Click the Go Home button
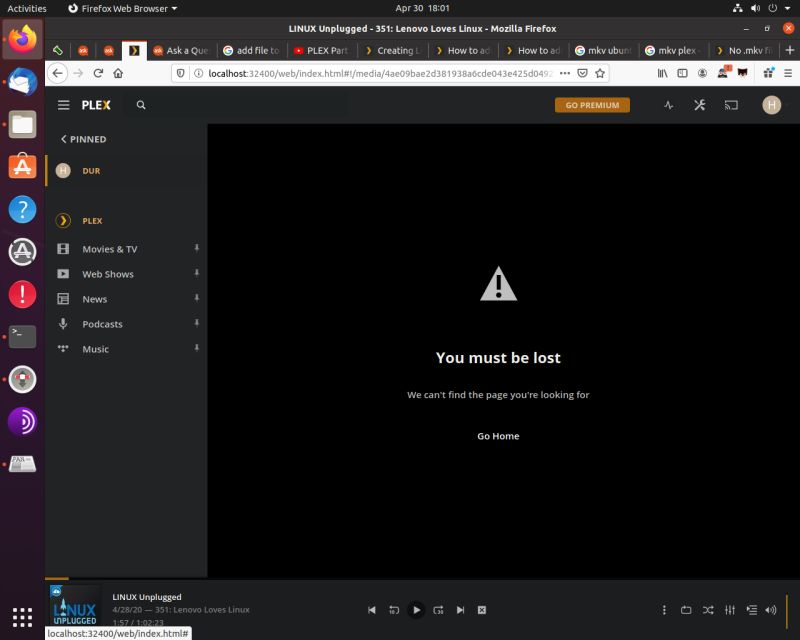Screen dimensions: 800x640 [497, 435]
